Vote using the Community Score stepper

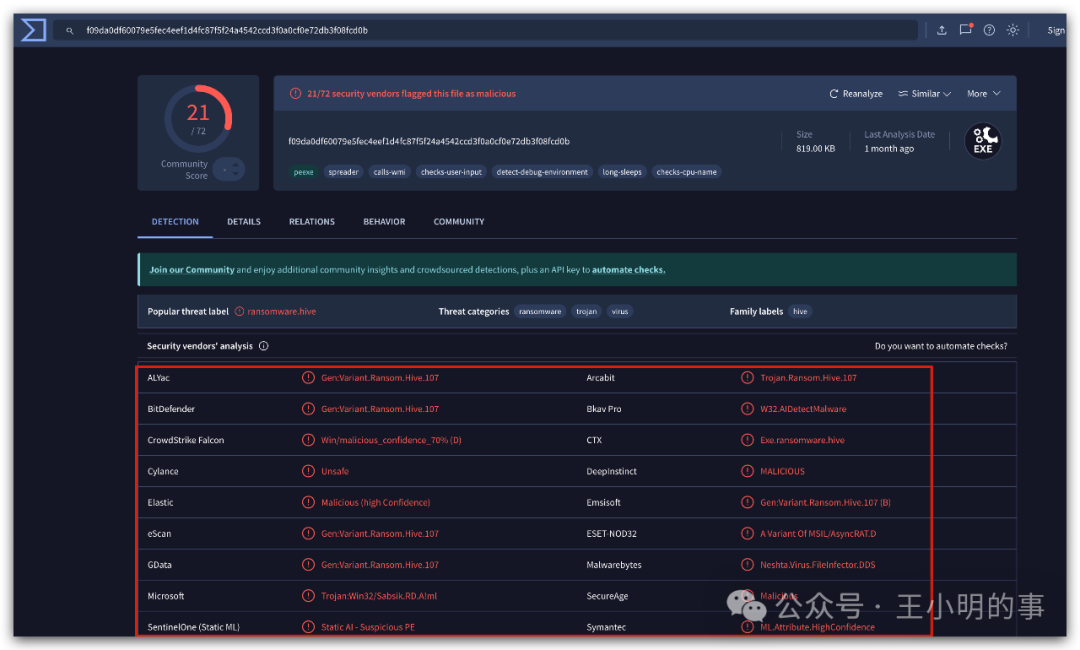tap(229, 169)
